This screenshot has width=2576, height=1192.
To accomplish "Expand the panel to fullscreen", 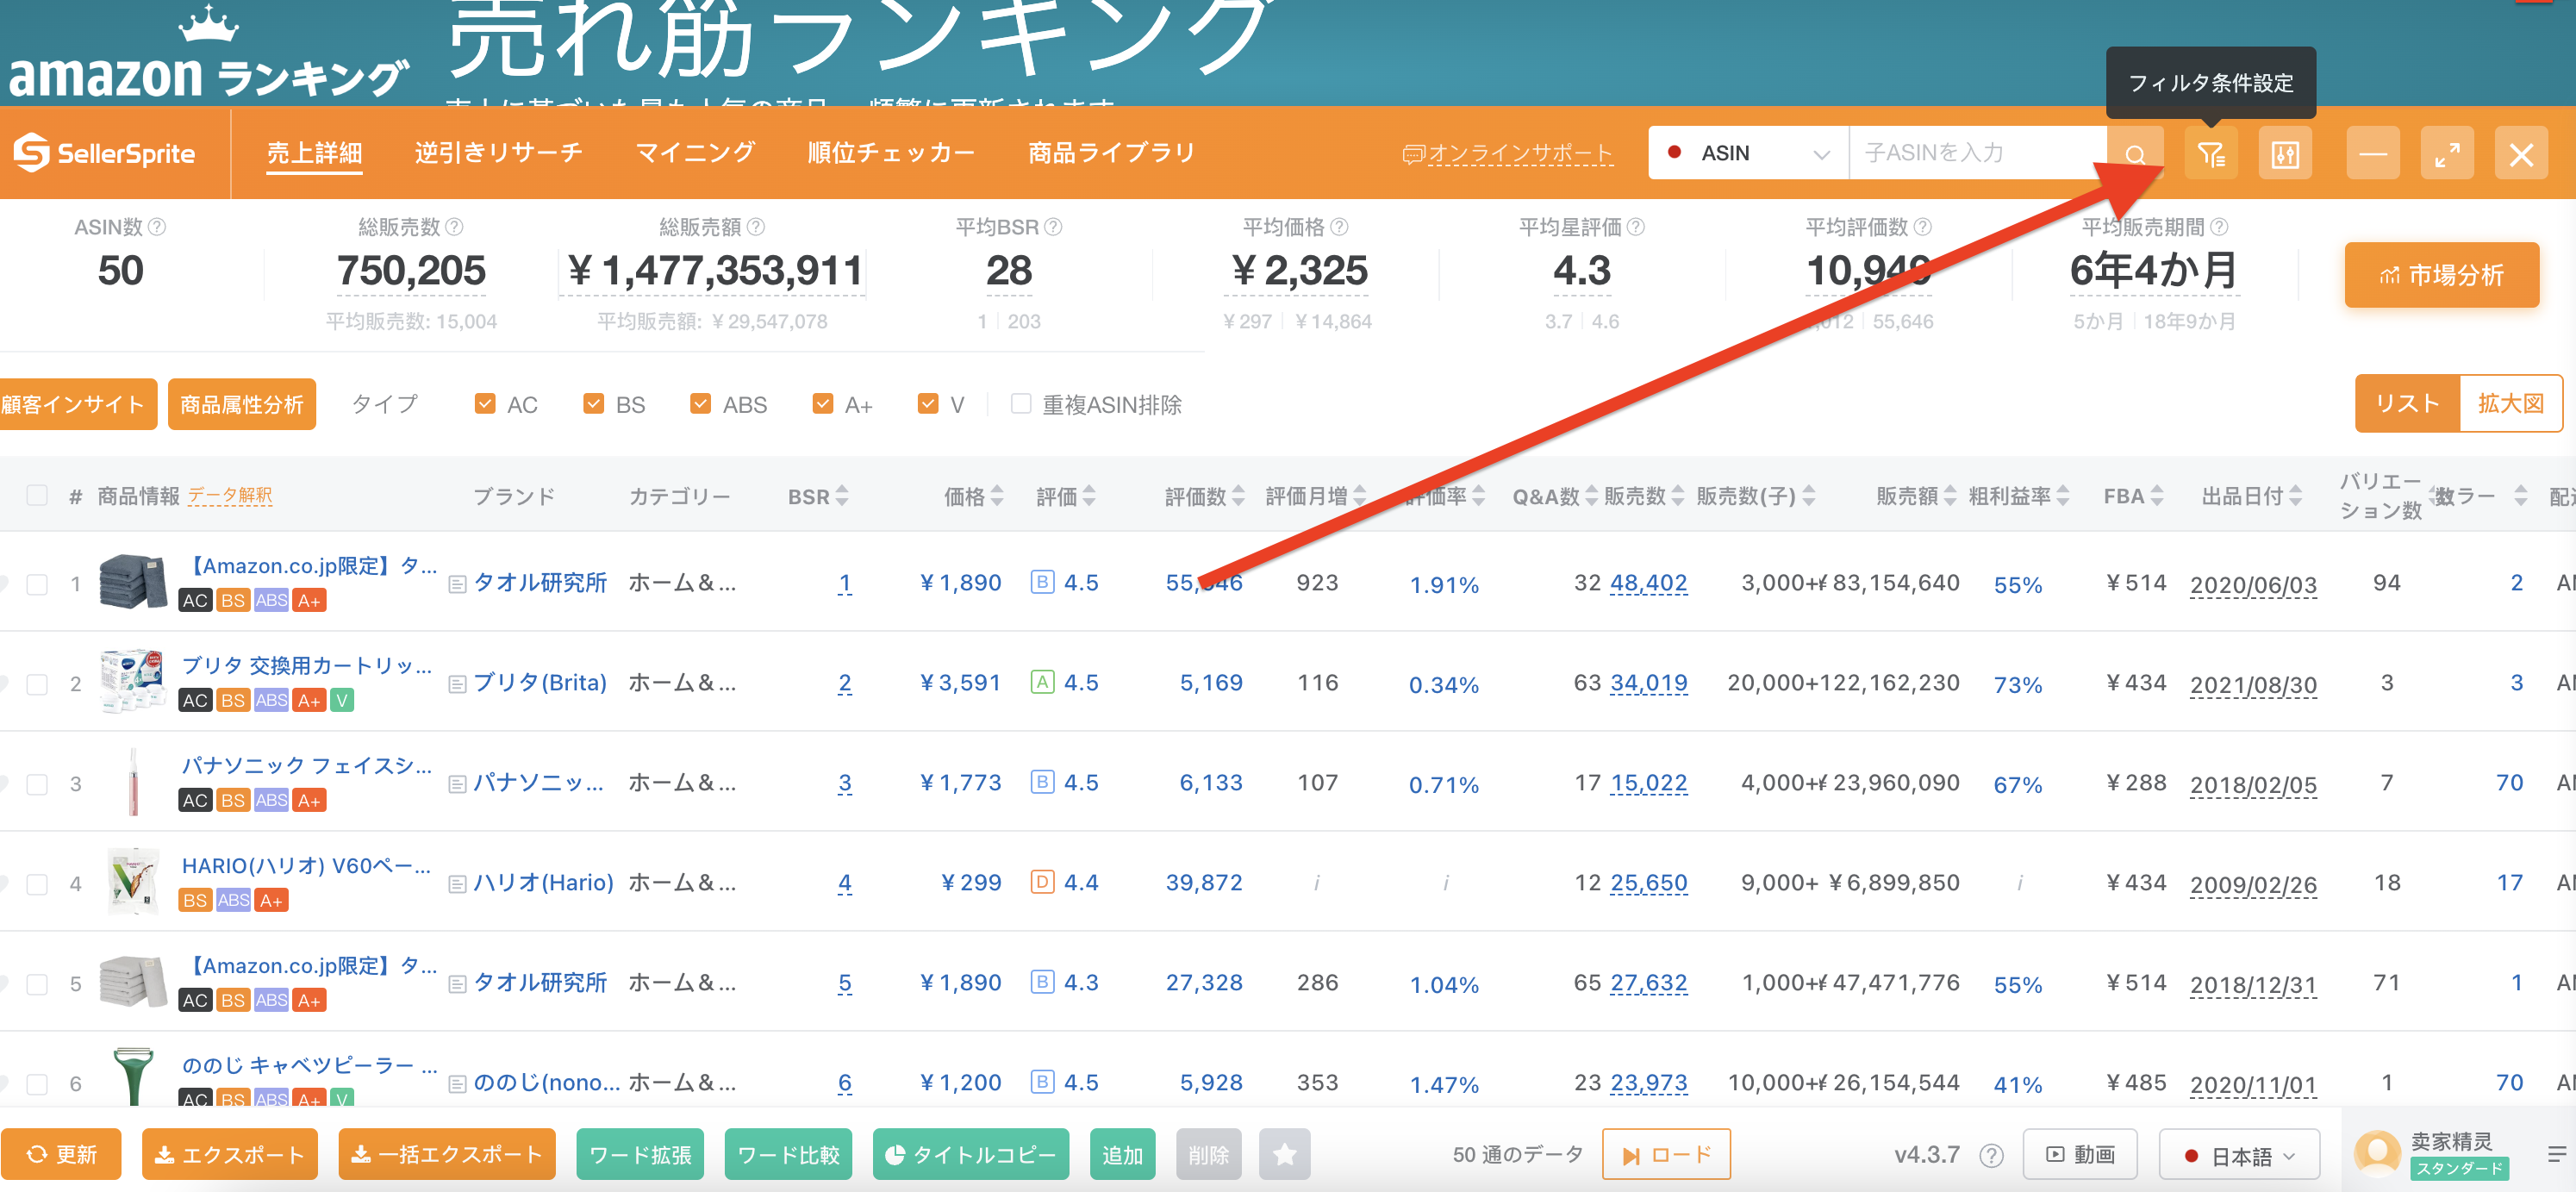I will point(2447,154).
